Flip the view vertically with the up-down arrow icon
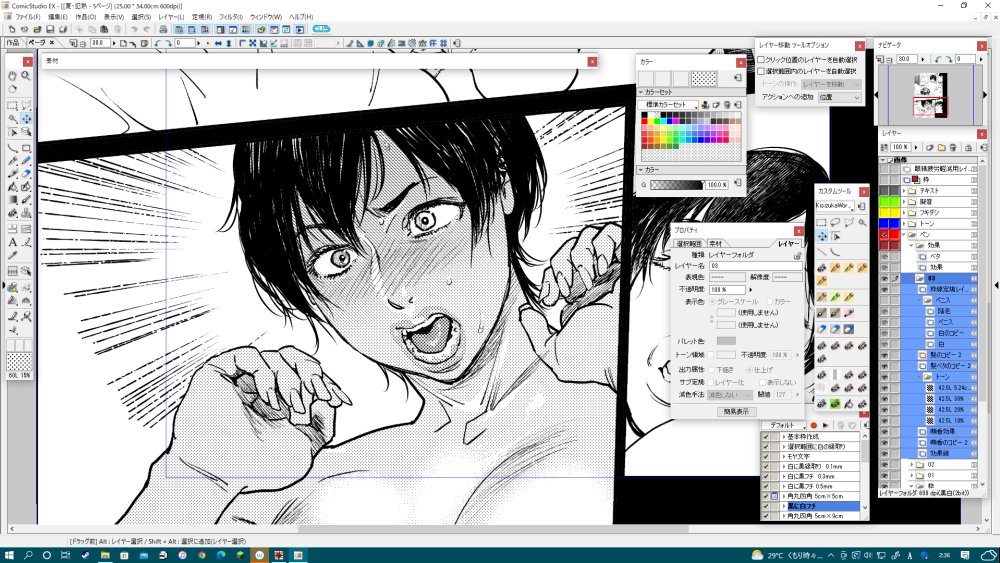 click(228, 43)
